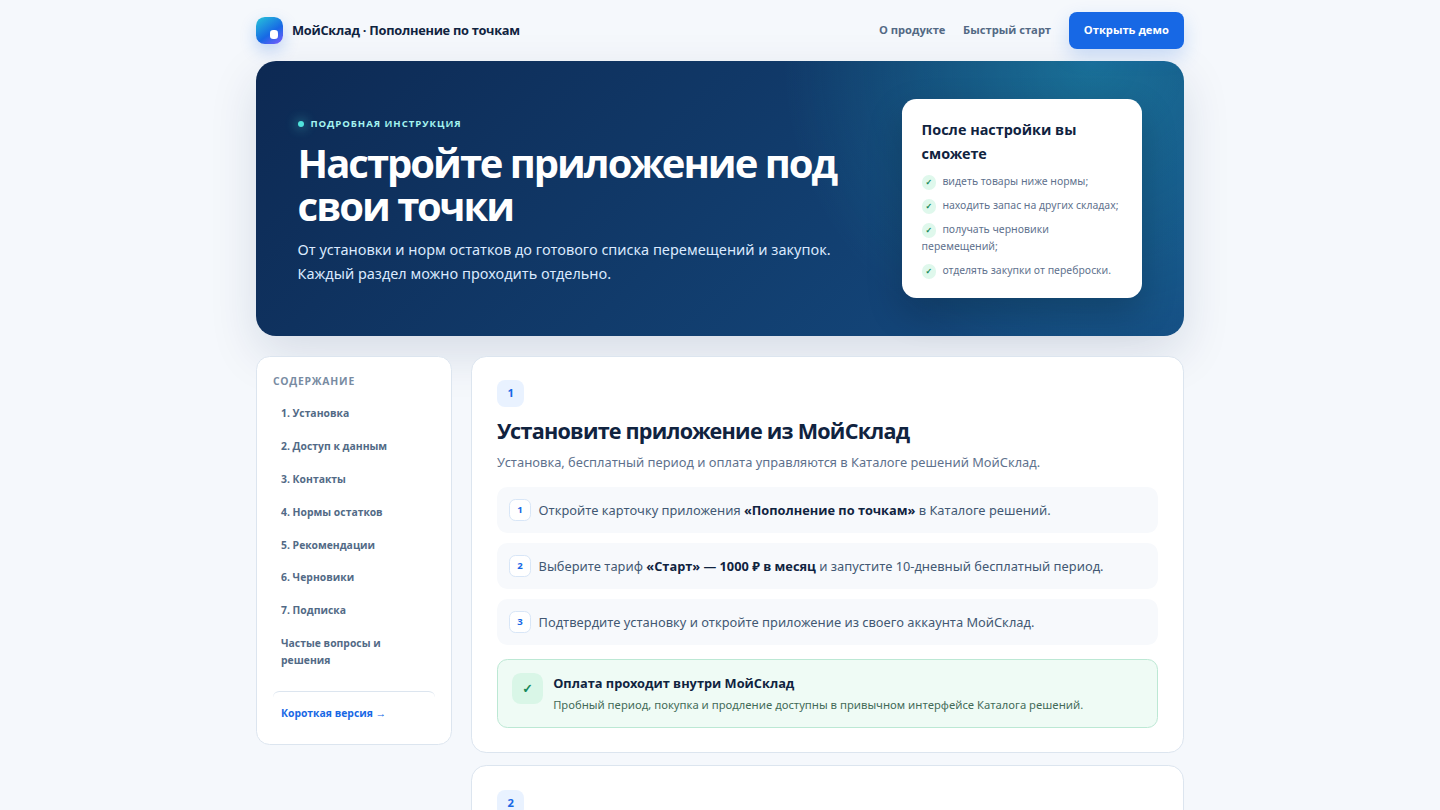Click bold text '«Пополнение по точкам»' in step 1
Viewport: 1440px width, 810px height.
(830, 510)
